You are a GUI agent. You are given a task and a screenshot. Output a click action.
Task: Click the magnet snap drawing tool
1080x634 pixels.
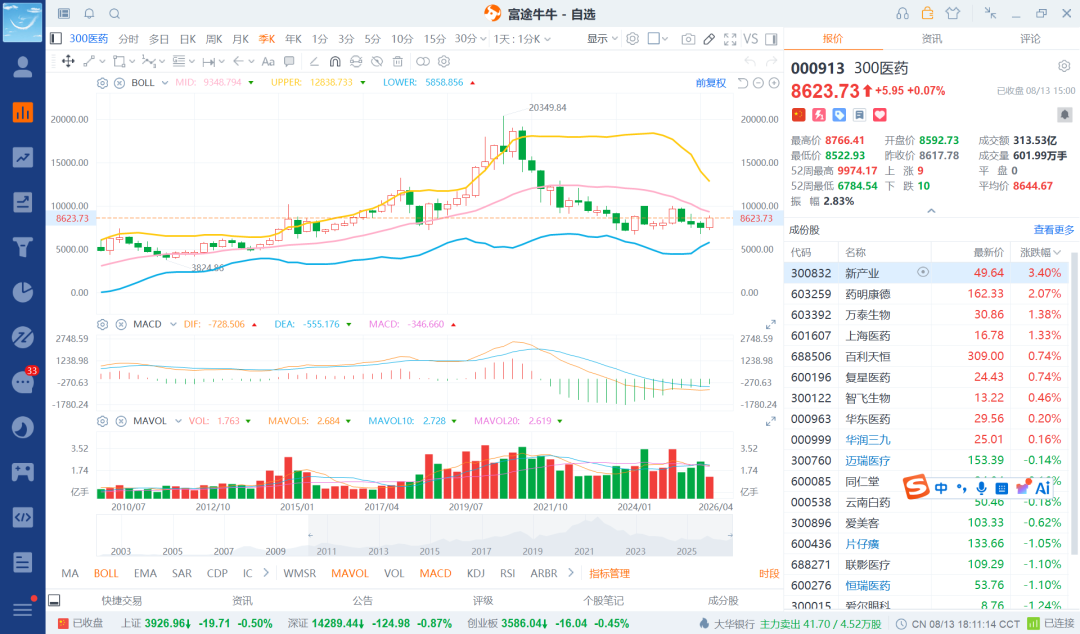(335, 61)
